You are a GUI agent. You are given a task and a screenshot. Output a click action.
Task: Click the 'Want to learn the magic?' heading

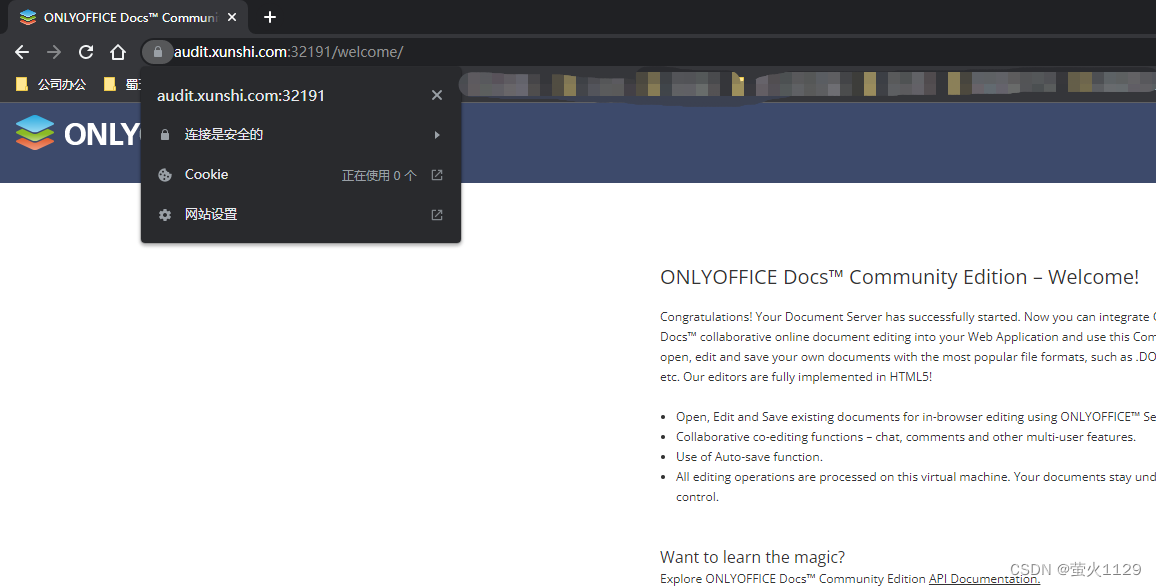tap(753, 557)
